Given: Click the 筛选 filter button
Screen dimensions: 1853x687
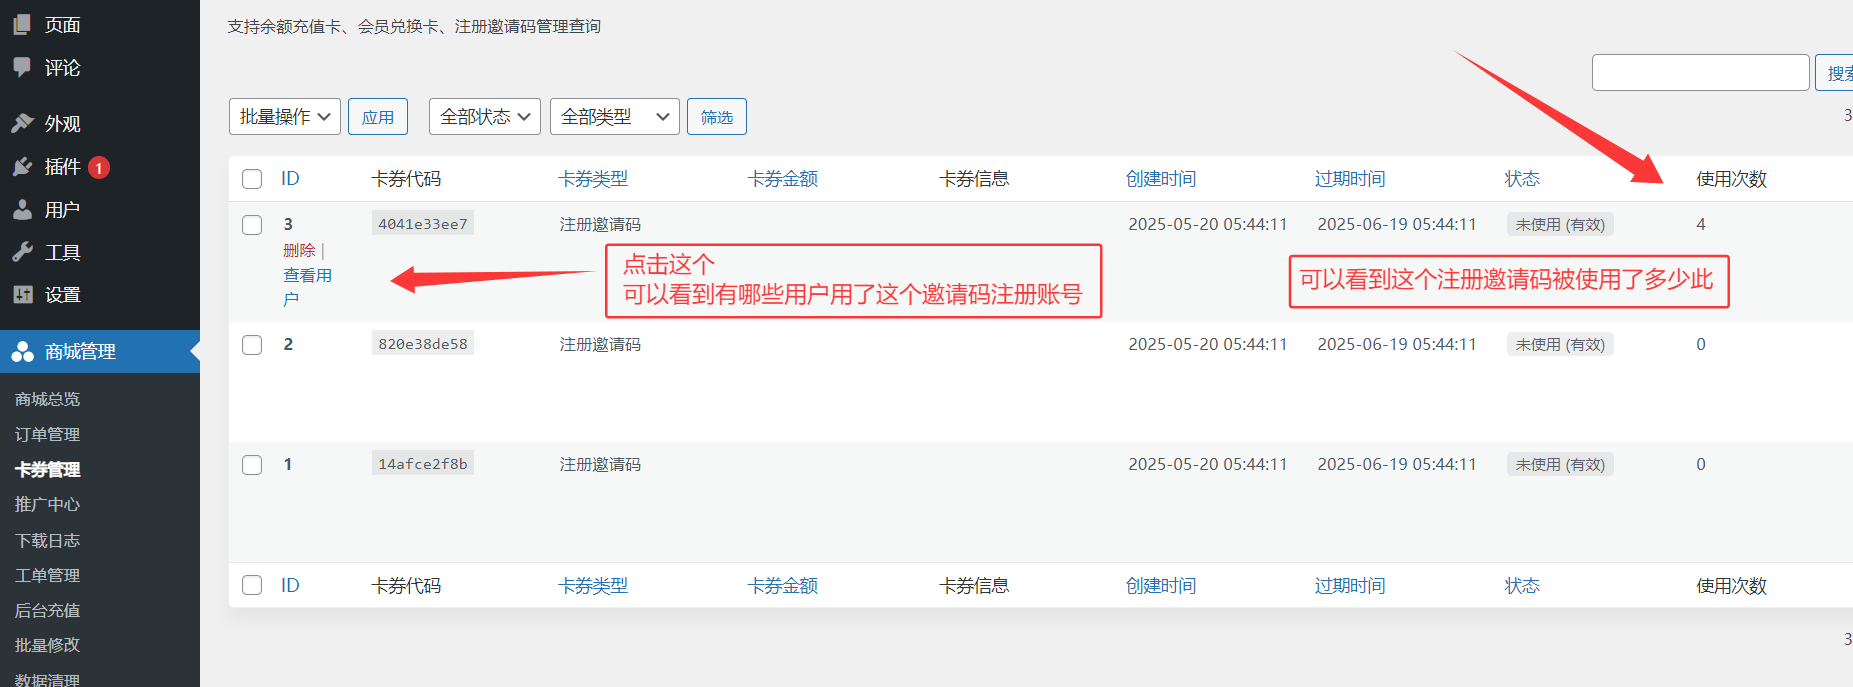Looking at the screenshot, I should coord(716,117).
